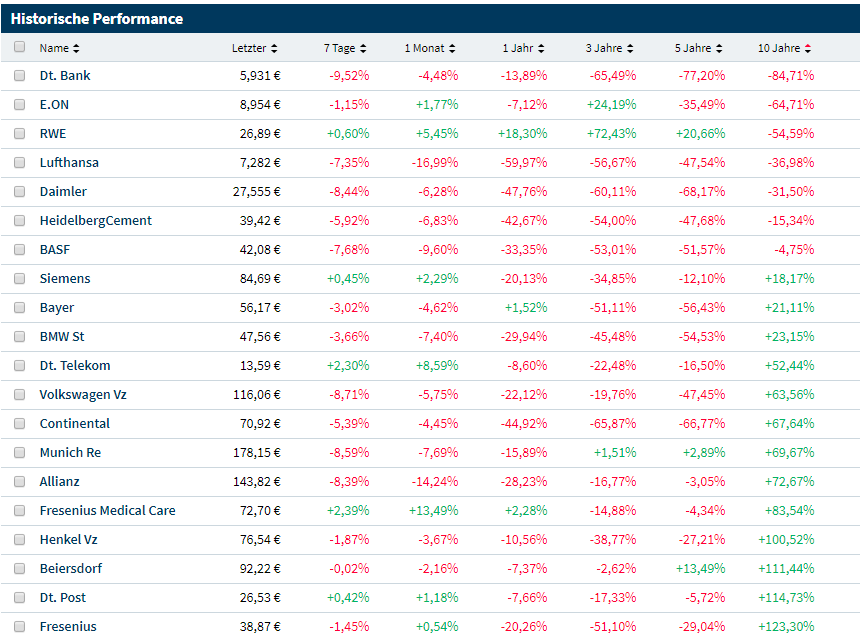Enable the checkbox next to Siemens
Image resolution: width=861 pixels, height=635 pixels.
tap(20, 278)
